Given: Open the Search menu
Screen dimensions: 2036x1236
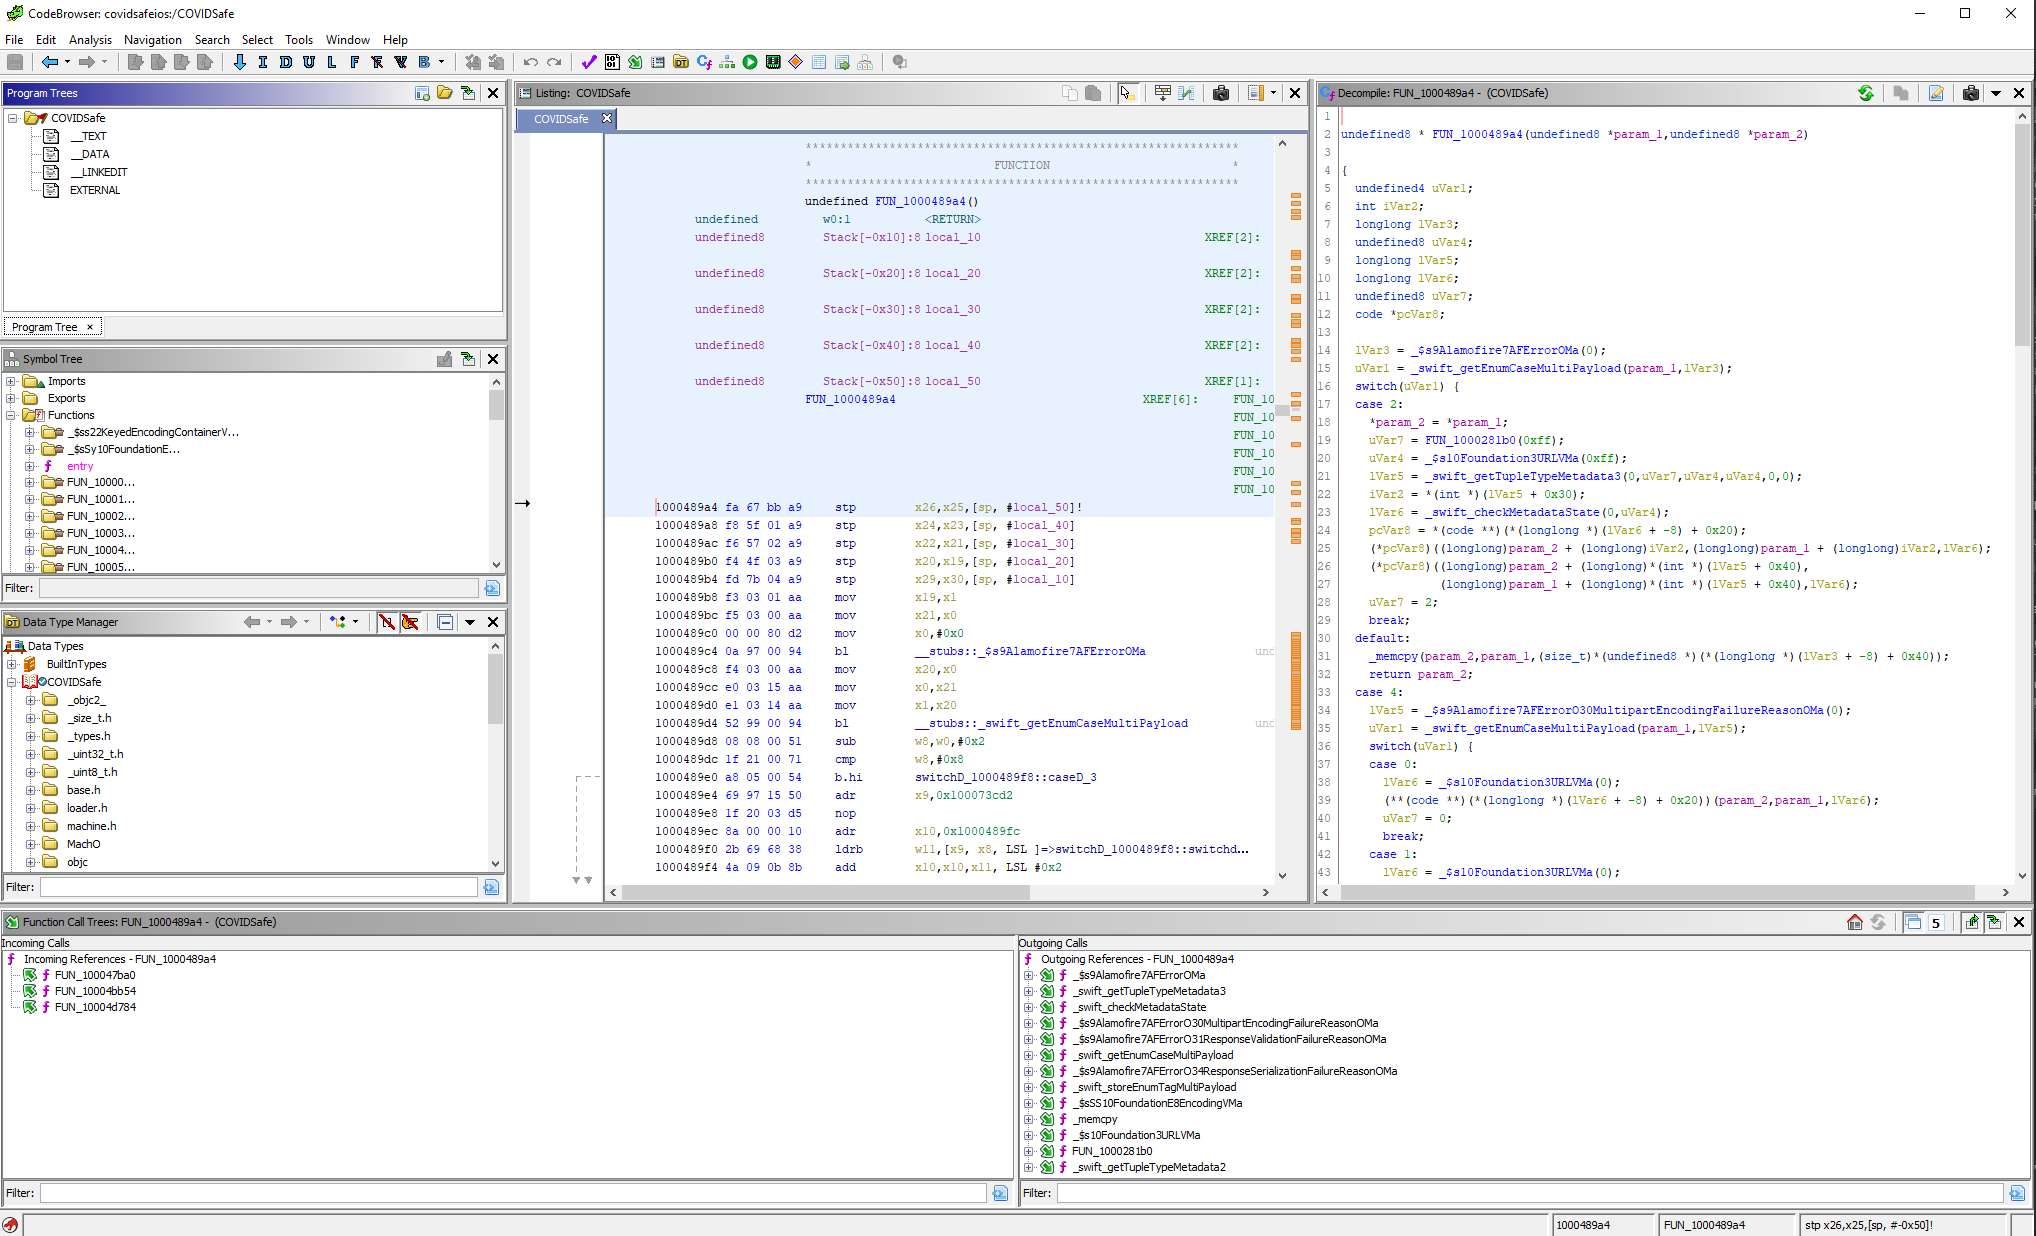Looking at the screenshot, I should coord(212,40).
